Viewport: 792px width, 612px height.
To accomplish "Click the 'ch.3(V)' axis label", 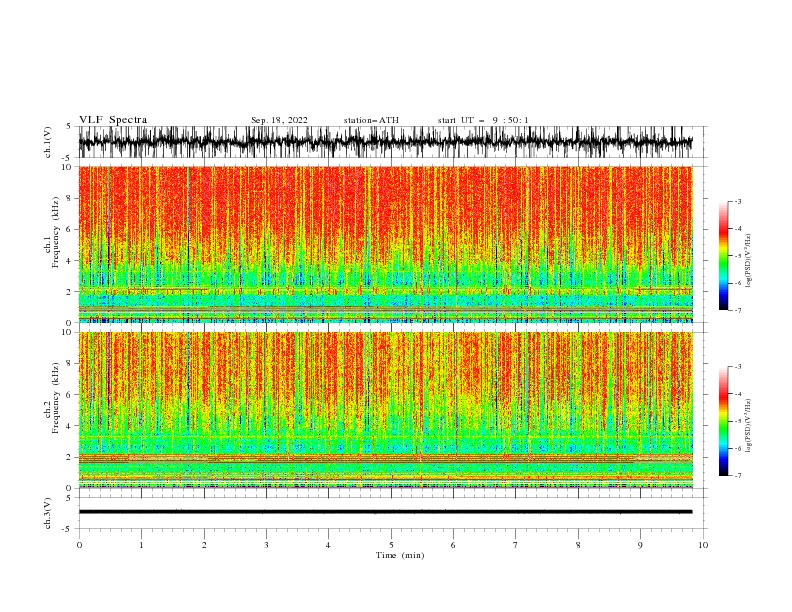I will [48, 513].
